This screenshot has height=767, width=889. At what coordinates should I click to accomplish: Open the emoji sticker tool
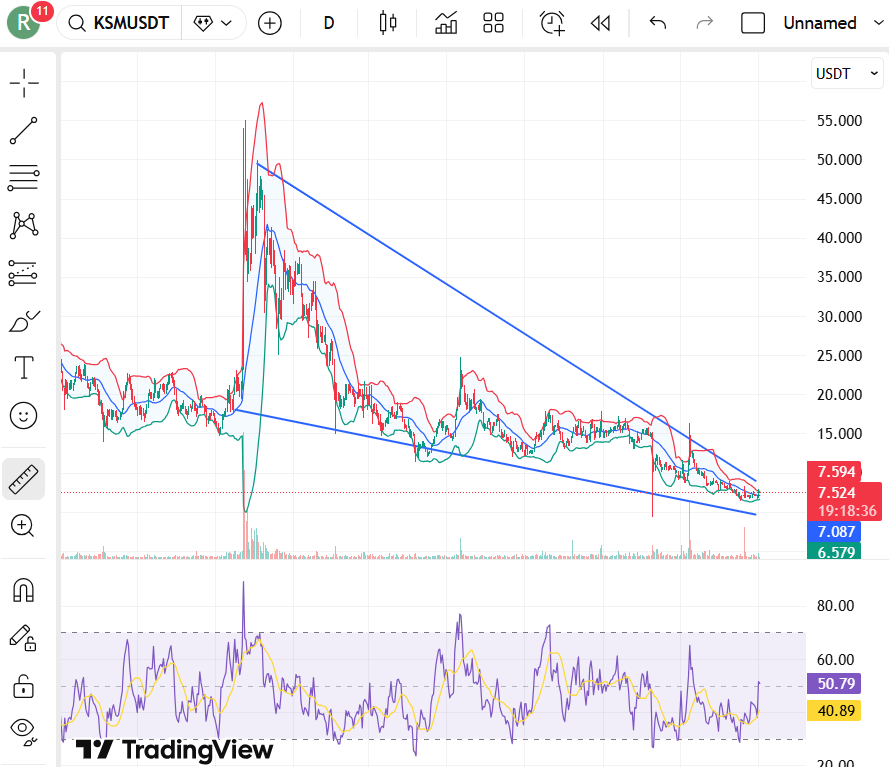pyautogui.click(x=24, y=415)
